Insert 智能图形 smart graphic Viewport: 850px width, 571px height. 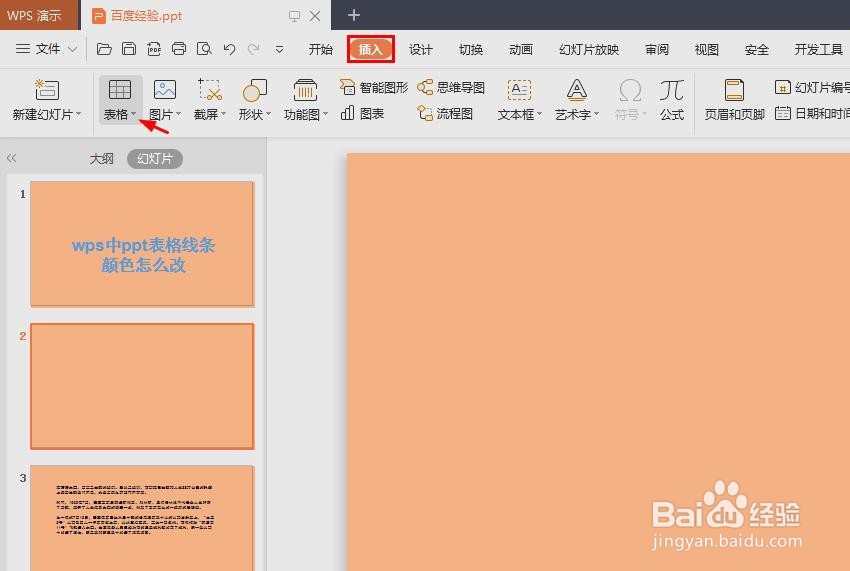374,87
